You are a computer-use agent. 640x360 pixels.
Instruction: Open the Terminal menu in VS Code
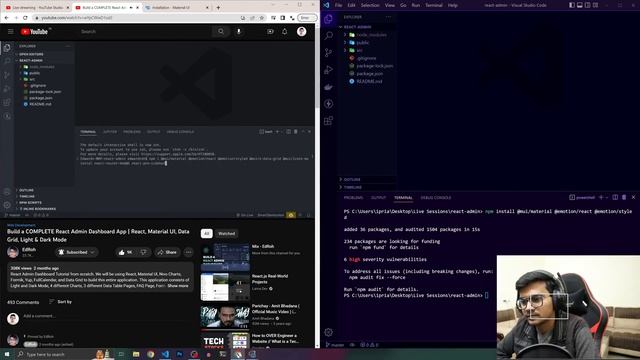(x=434, y=5)
